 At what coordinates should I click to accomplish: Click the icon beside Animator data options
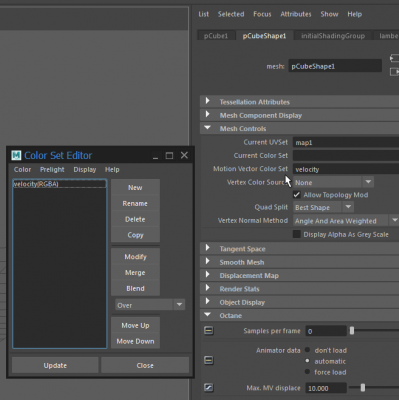(x=209, y=360)
